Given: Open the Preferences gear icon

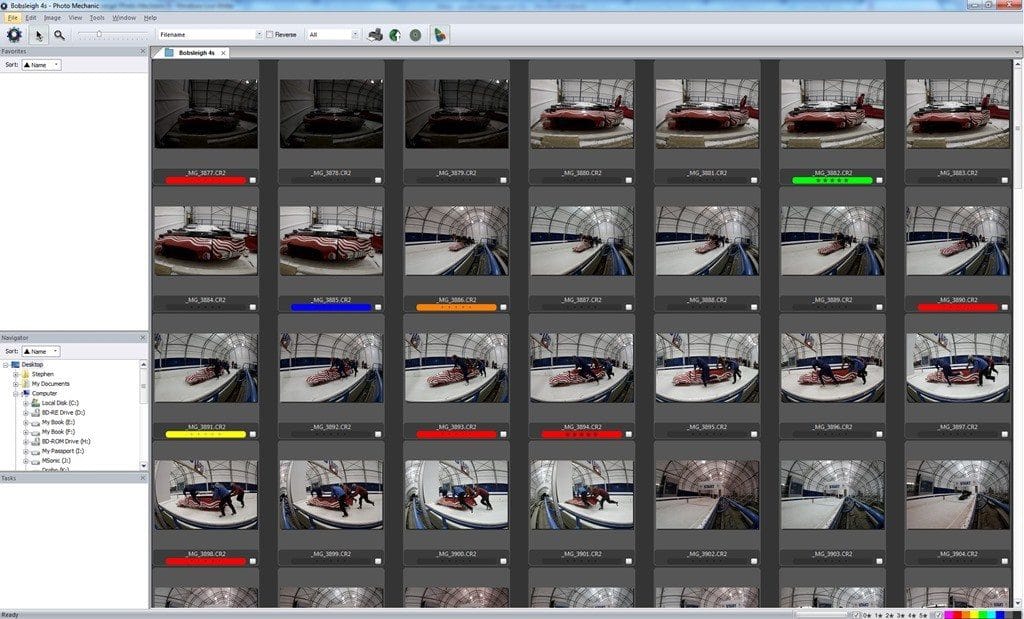Looking at the screenshot, I should (14, 34).
